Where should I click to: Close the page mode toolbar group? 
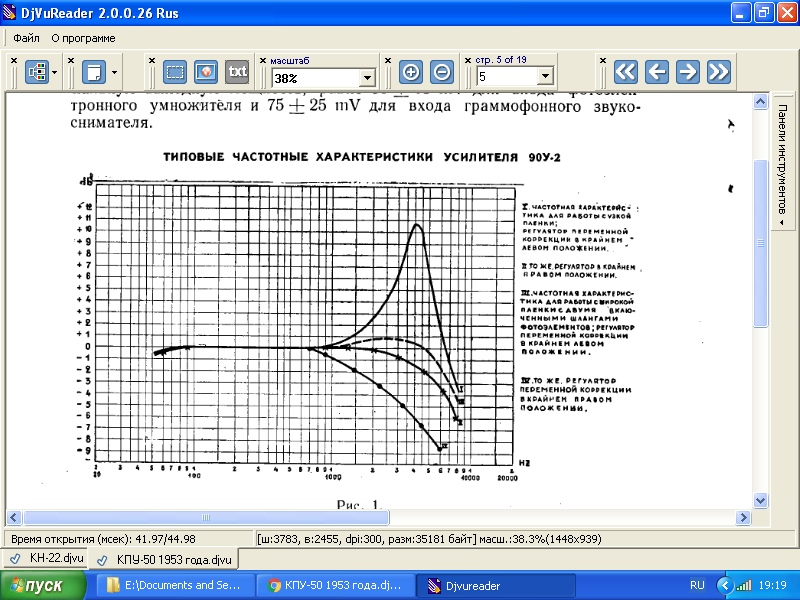[71, 60]
